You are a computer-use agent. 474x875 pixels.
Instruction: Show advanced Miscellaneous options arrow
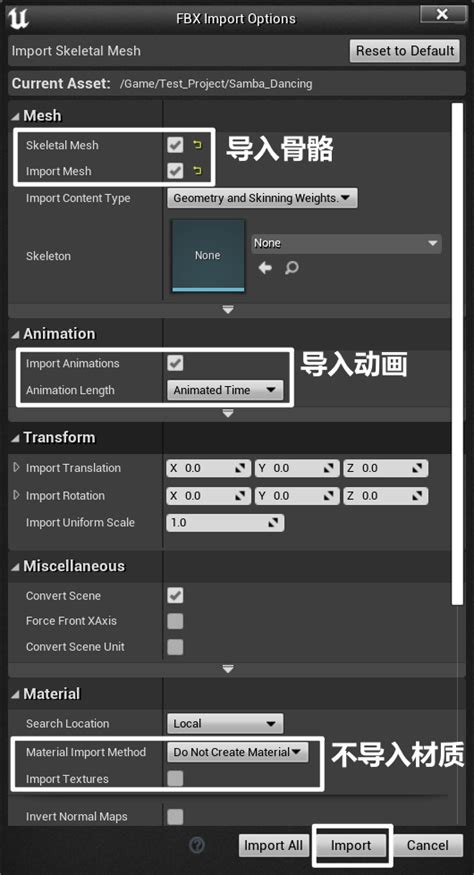(x=228, y=669)
